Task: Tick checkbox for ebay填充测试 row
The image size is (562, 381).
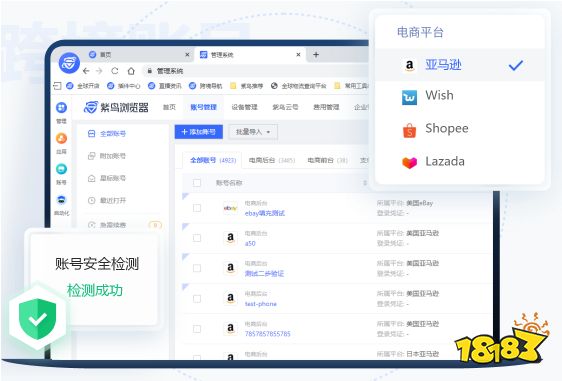Action: (x=197, y=208)
